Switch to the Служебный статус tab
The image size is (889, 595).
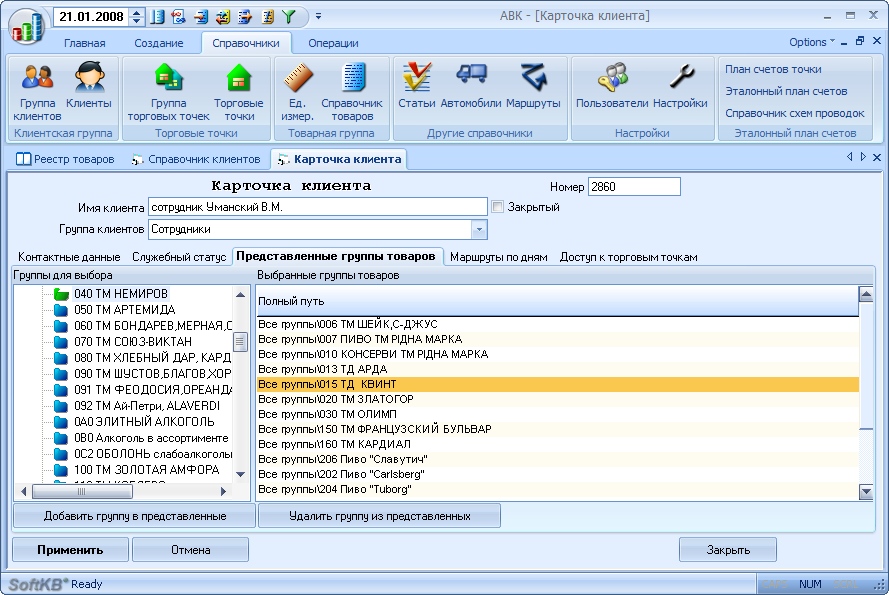coord(179,257)
